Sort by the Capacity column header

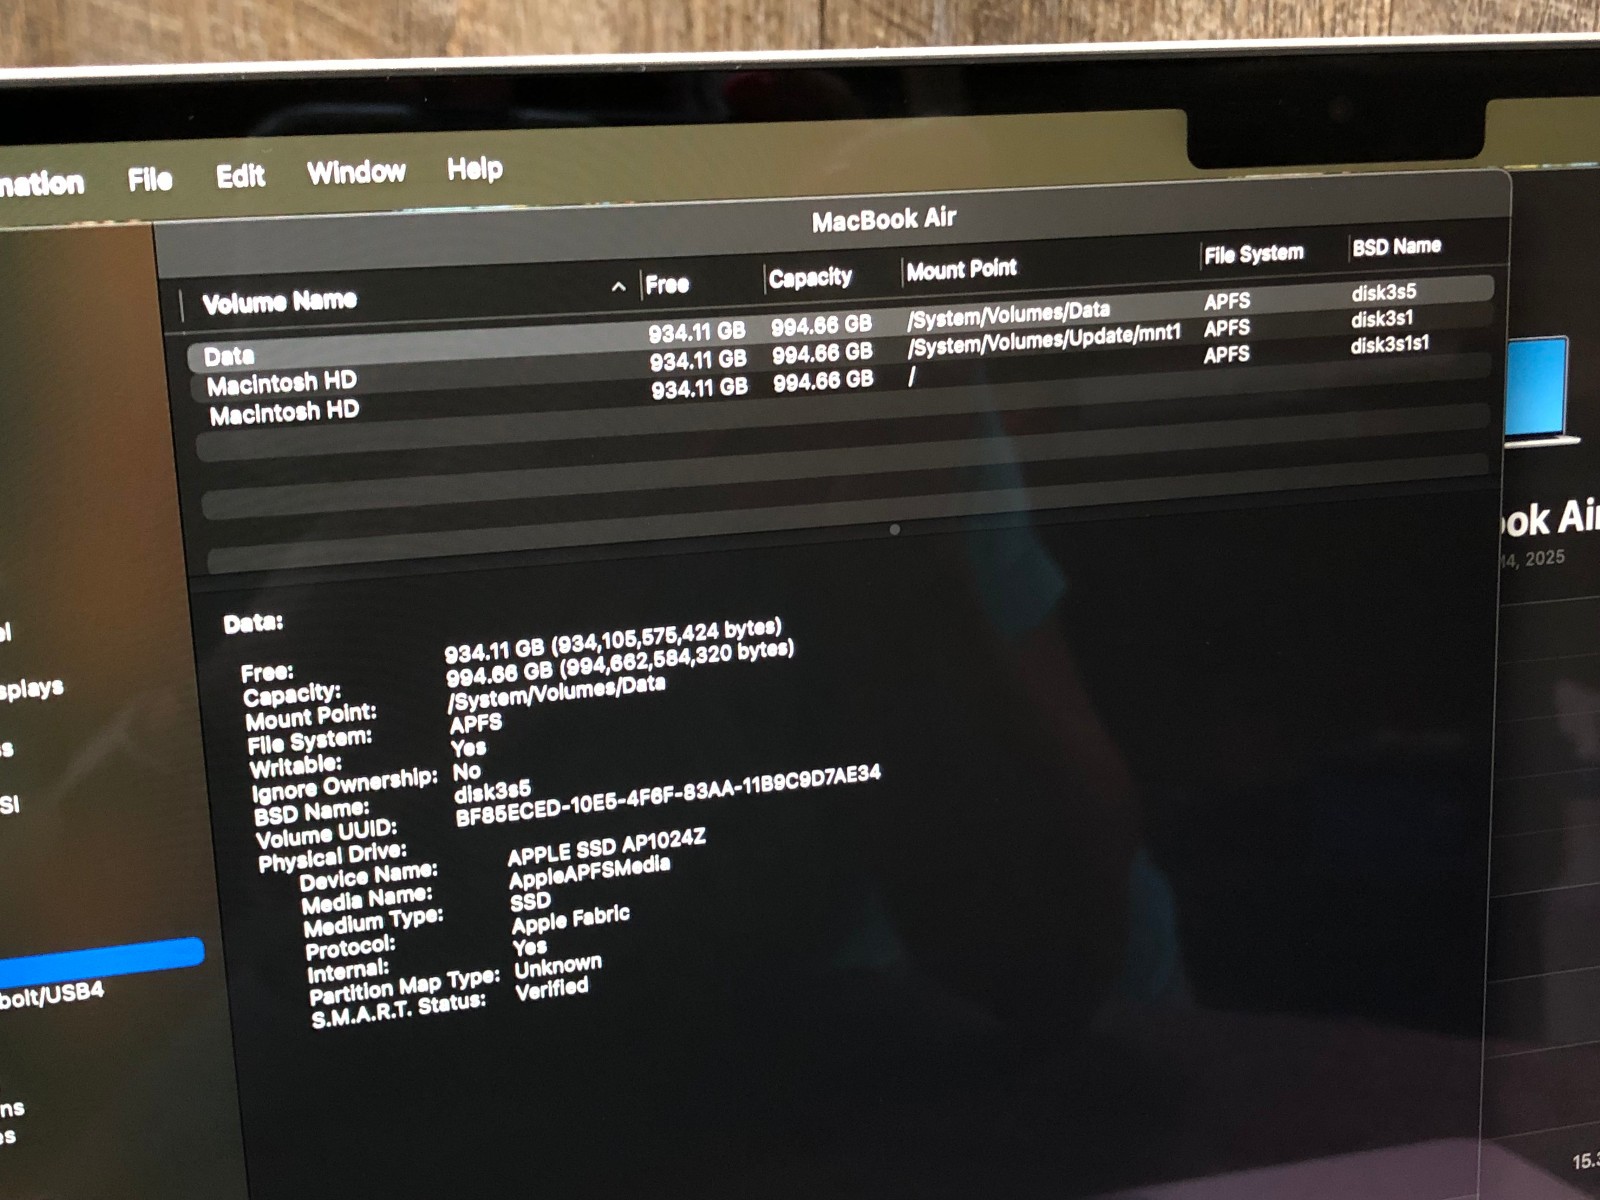810,277
